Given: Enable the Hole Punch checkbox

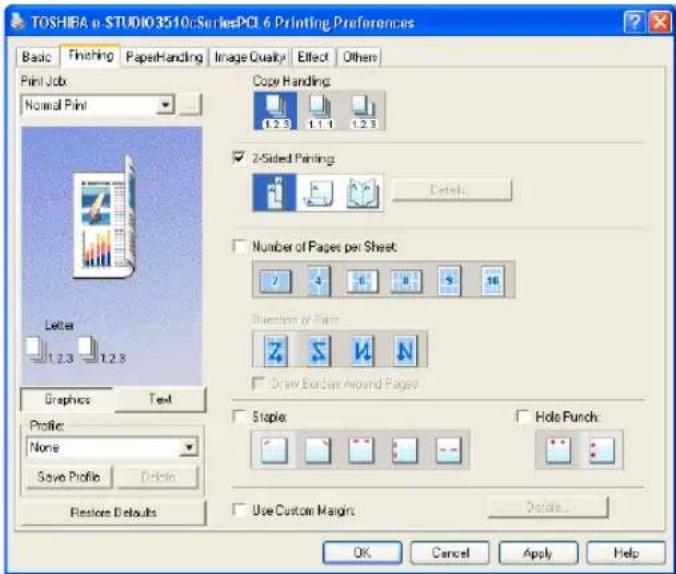Looking at the screenshot, I should point(523,416).
